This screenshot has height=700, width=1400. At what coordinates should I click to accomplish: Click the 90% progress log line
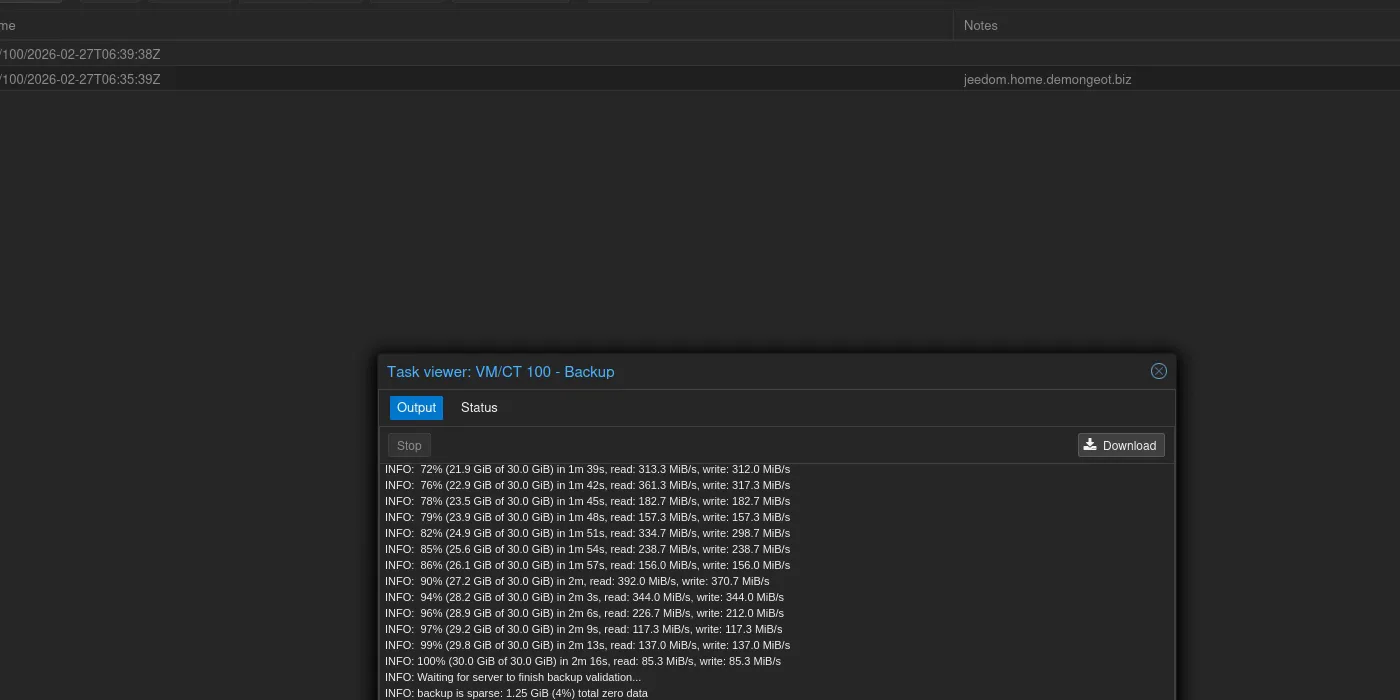[577, 581]
